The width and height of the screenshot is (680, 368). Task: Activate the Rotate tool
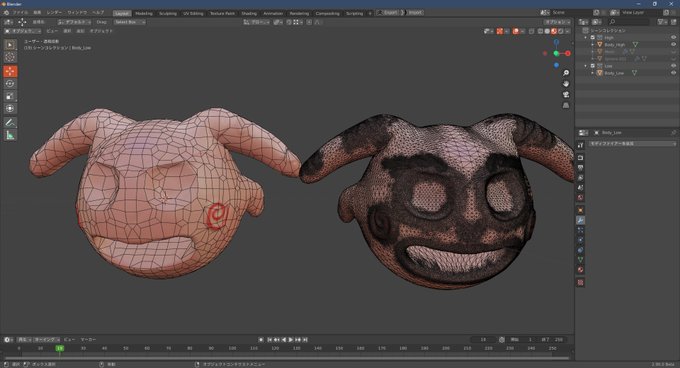[x=10, y=84]
